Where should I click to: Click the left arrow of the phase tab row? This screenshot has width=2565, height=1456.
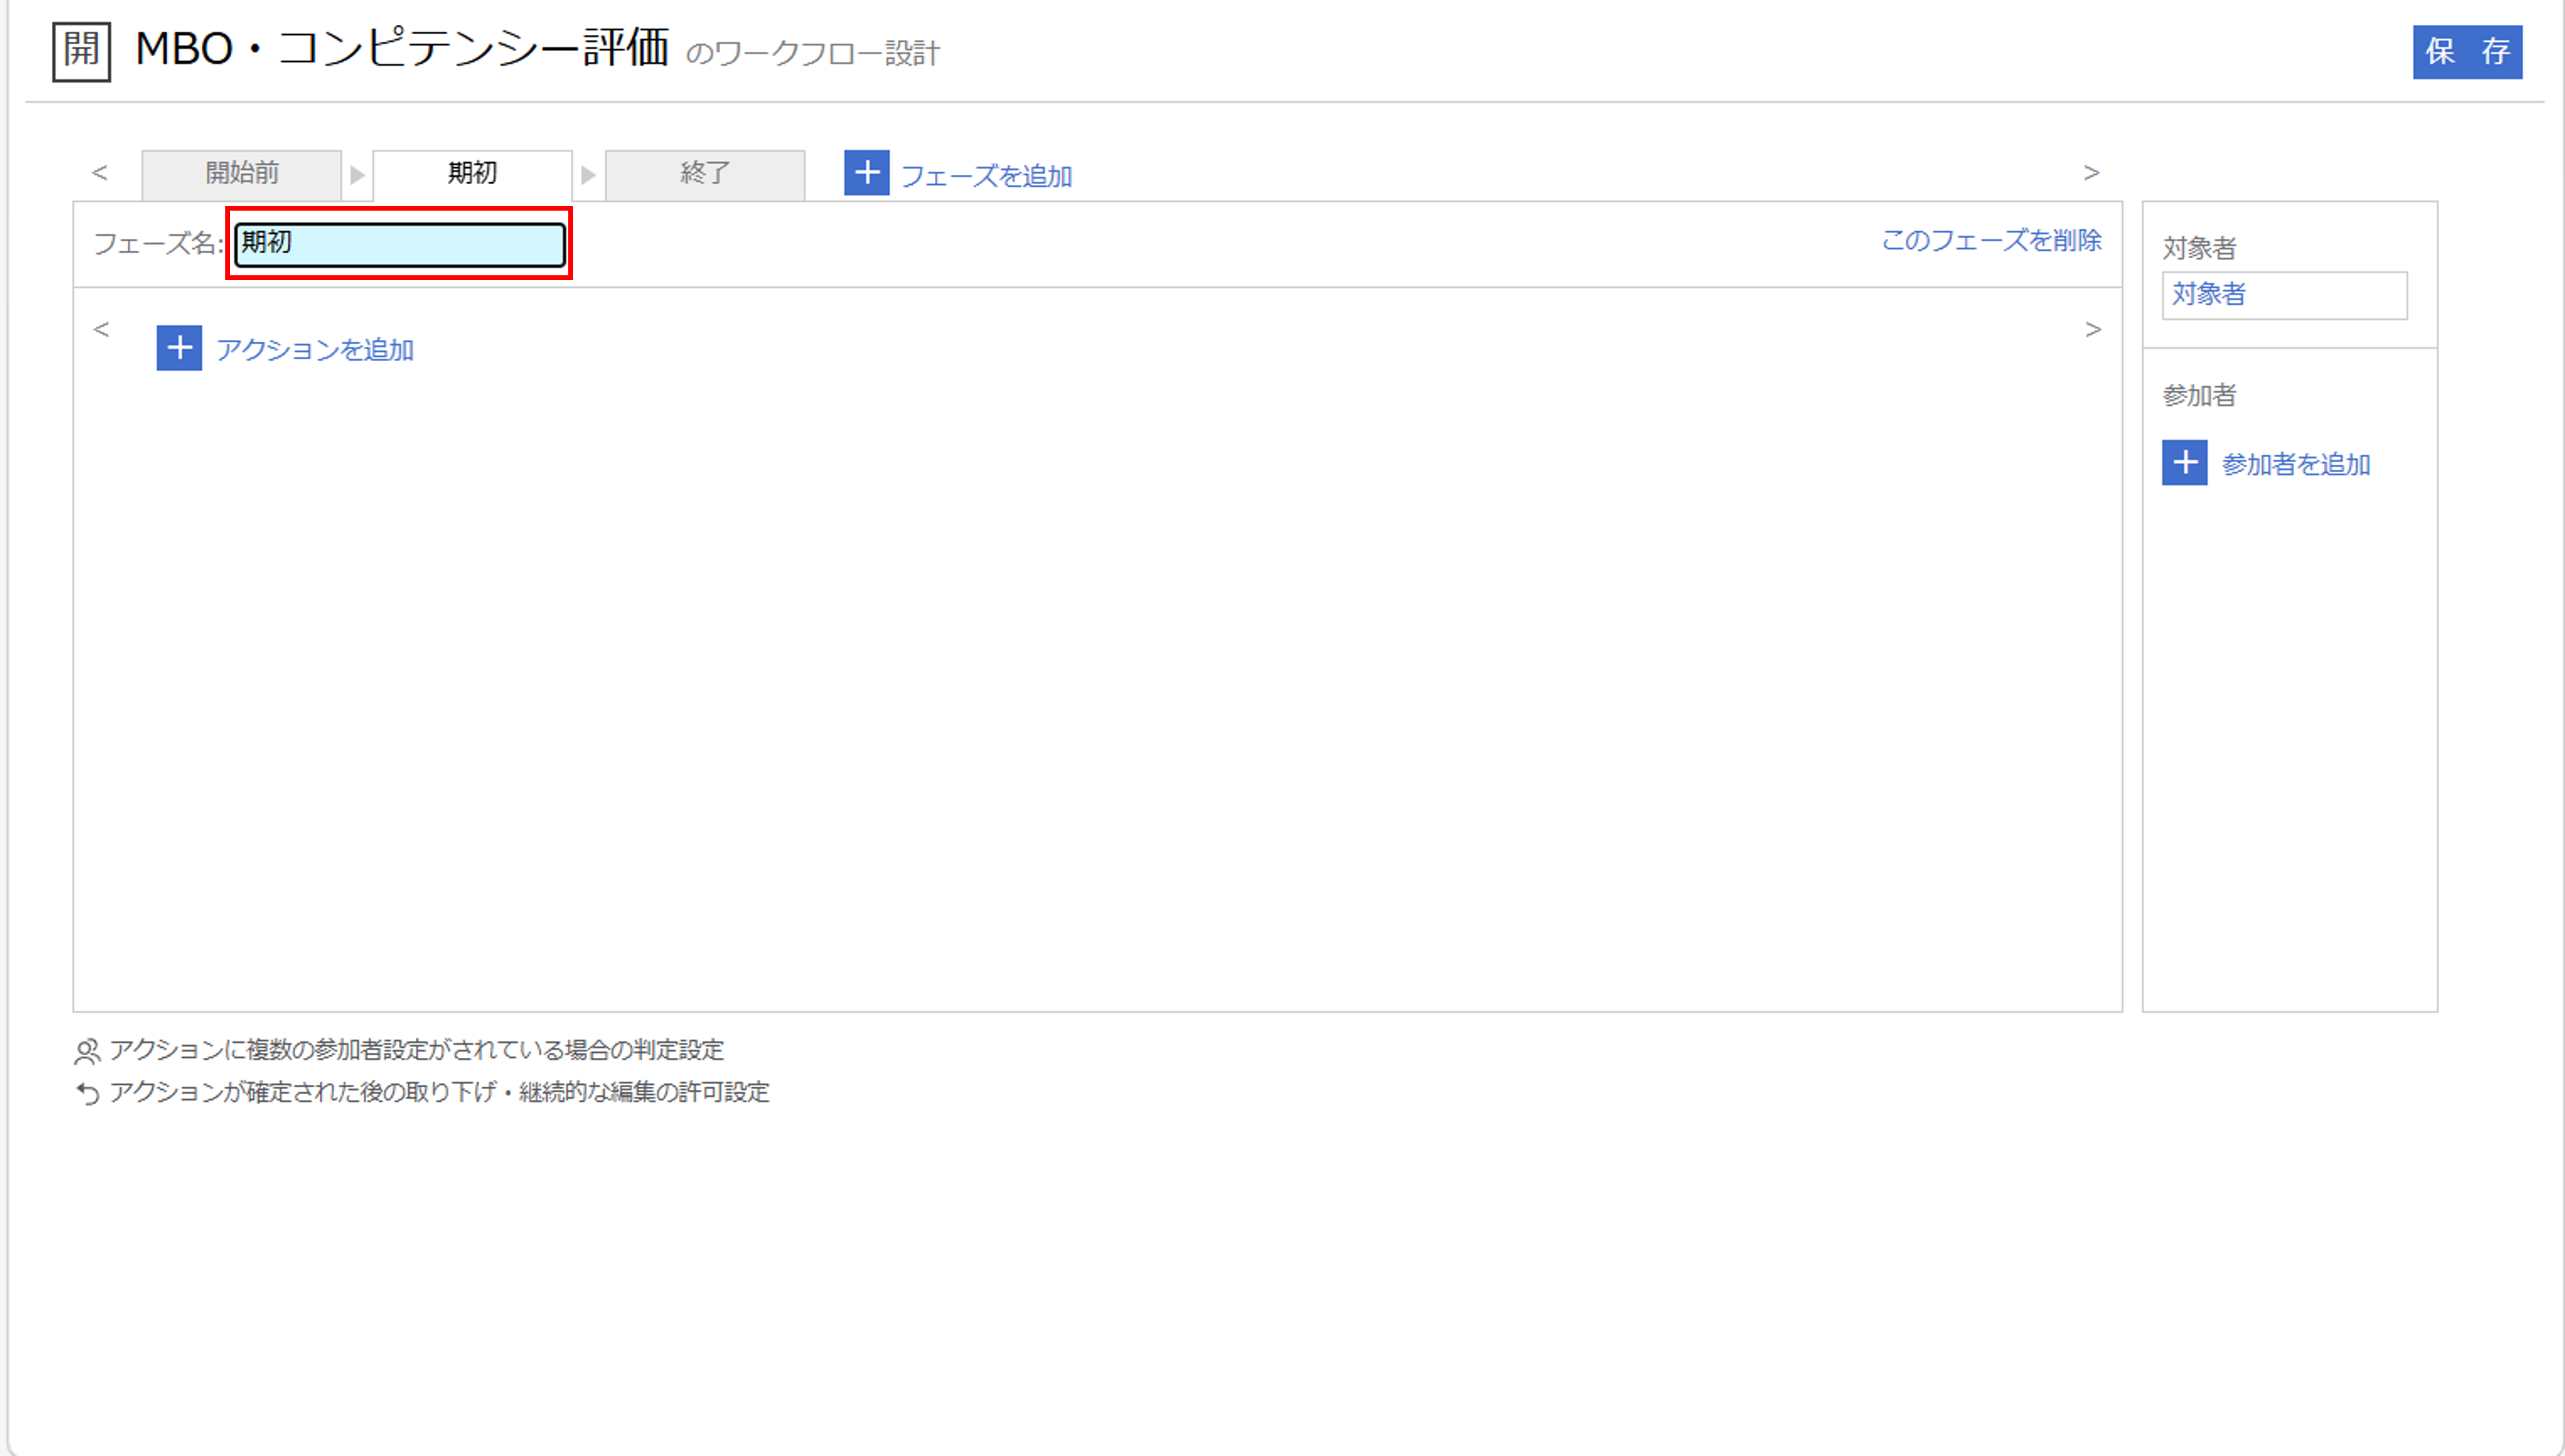[x=99, y=172]
